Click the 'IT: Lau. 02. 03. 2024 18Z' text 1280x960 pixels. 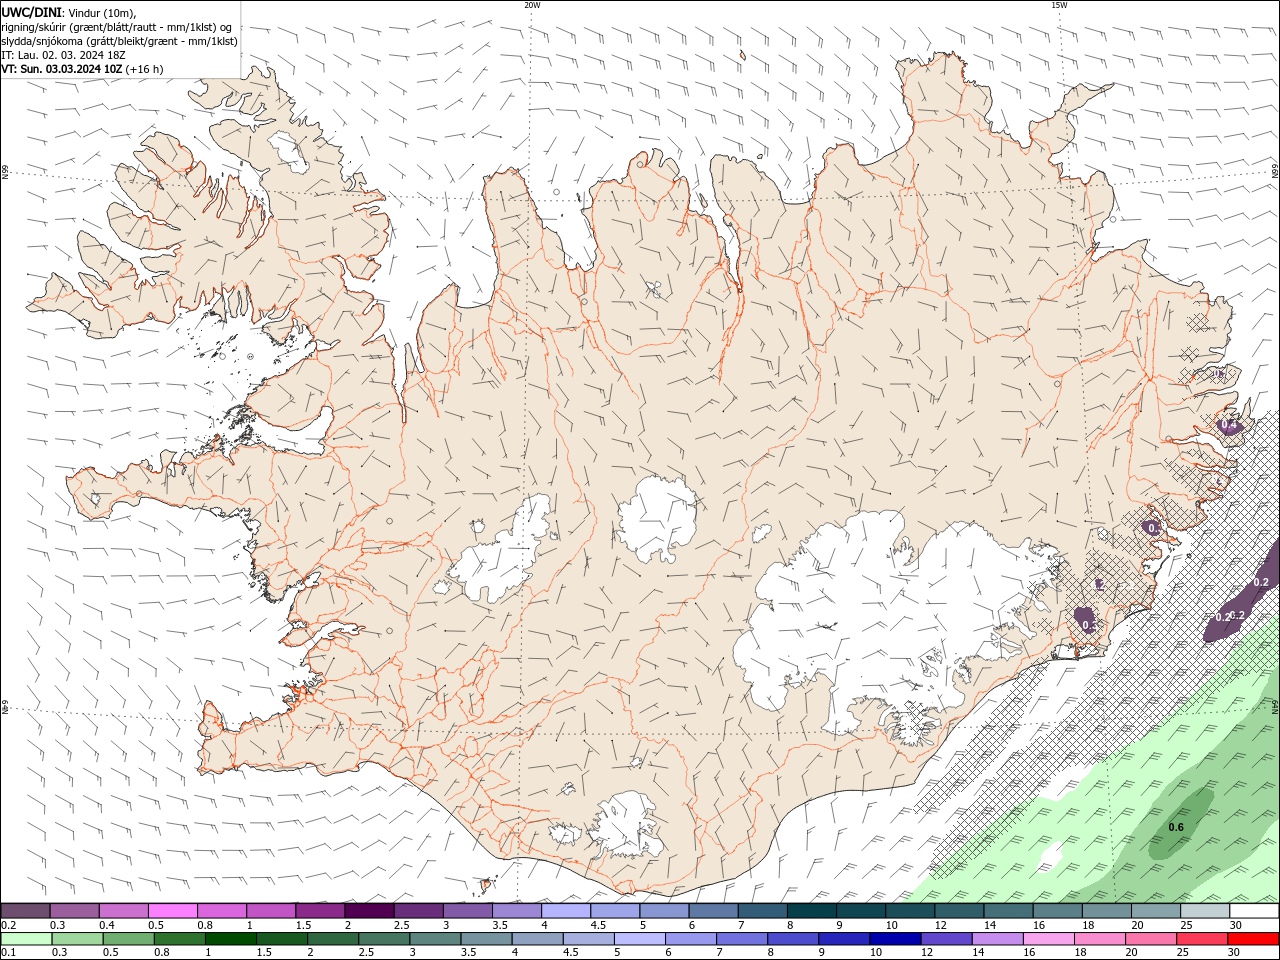tap(63, 55)
